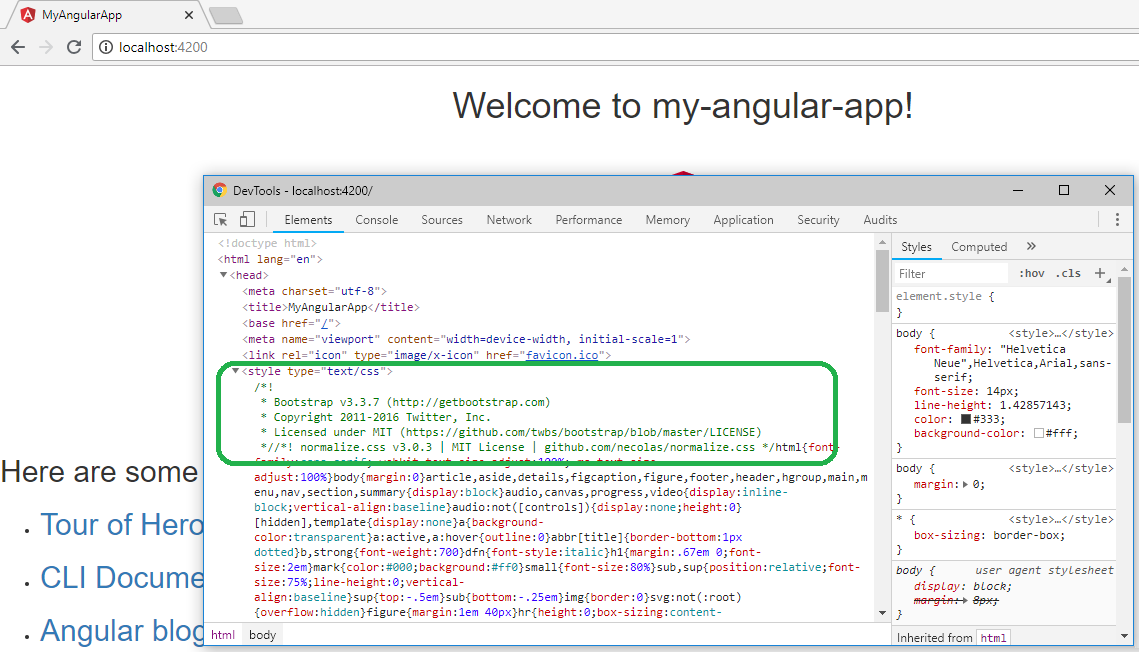Select the doctype html line
1139x652 pixels.
(267, 243)
